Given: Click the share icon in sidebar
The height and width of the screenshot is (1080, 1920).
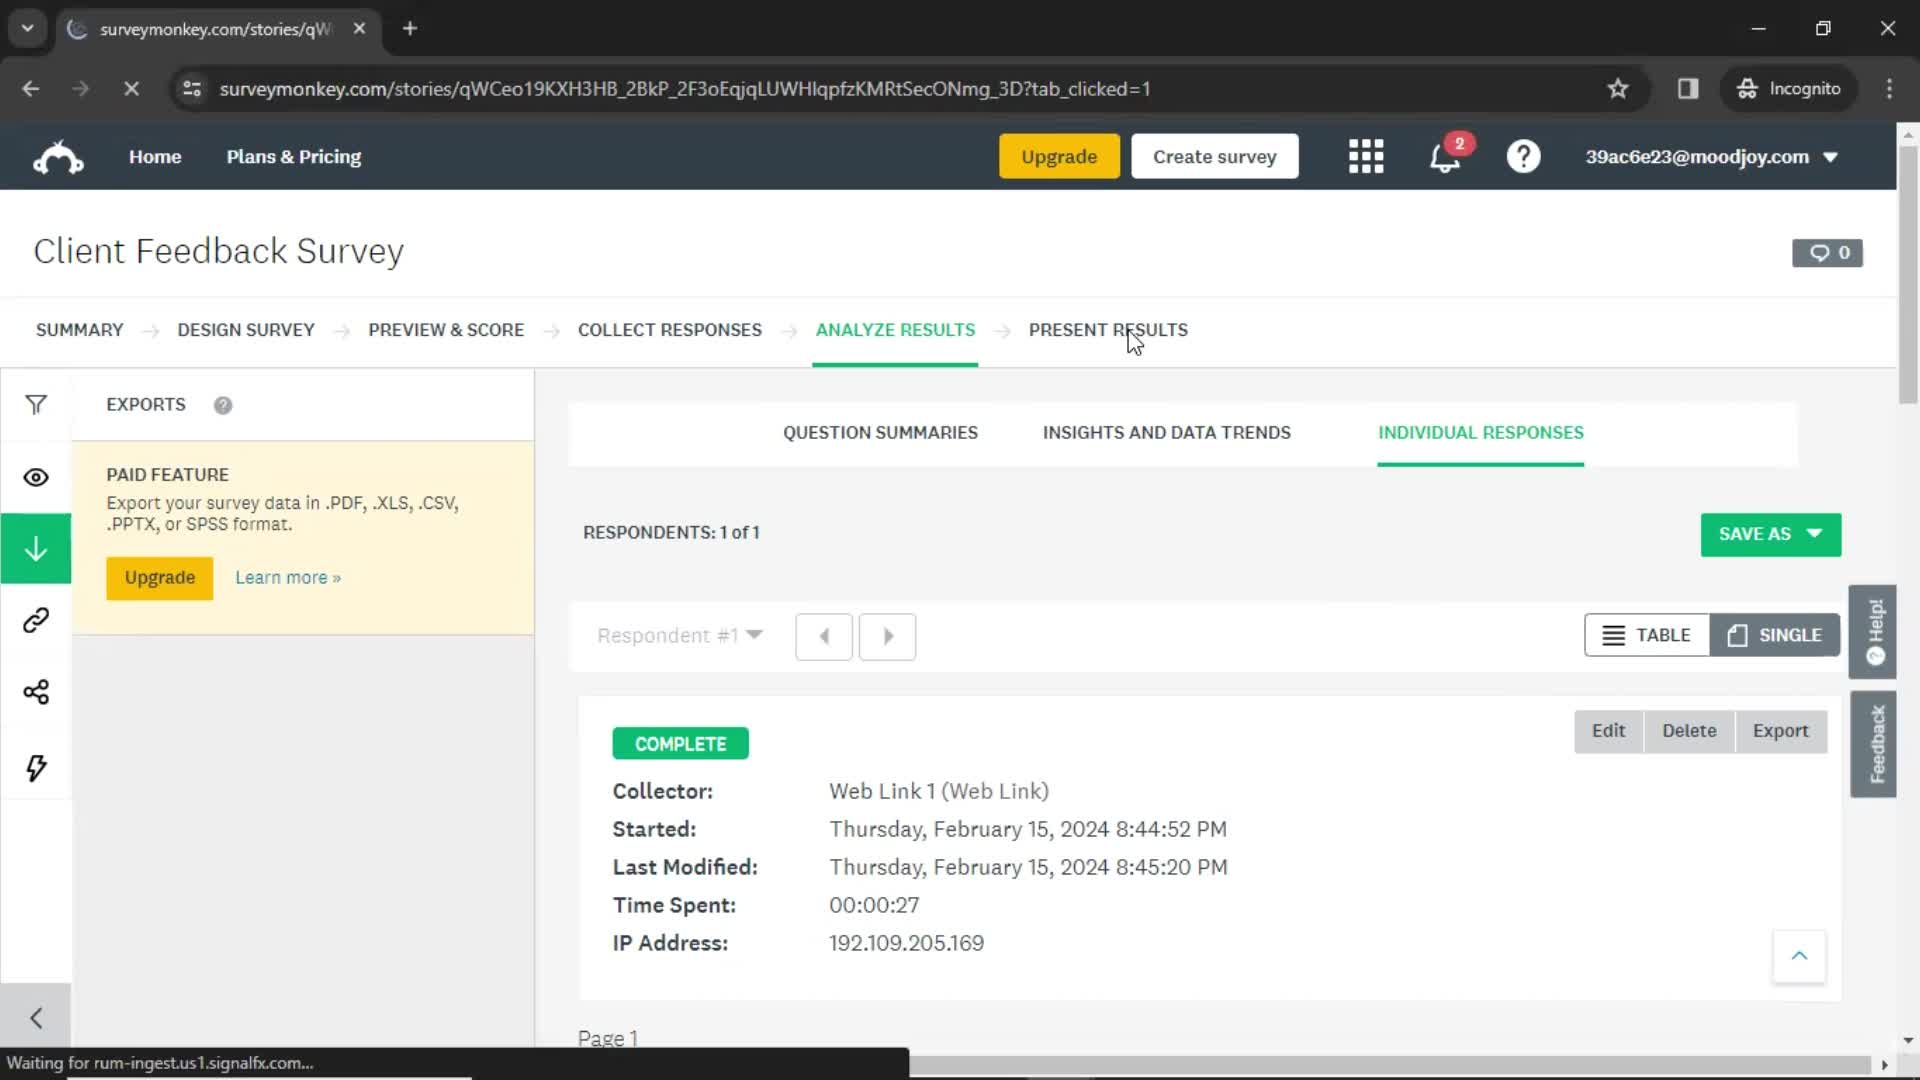Looking at the screenshot, I should click(36, 692).
